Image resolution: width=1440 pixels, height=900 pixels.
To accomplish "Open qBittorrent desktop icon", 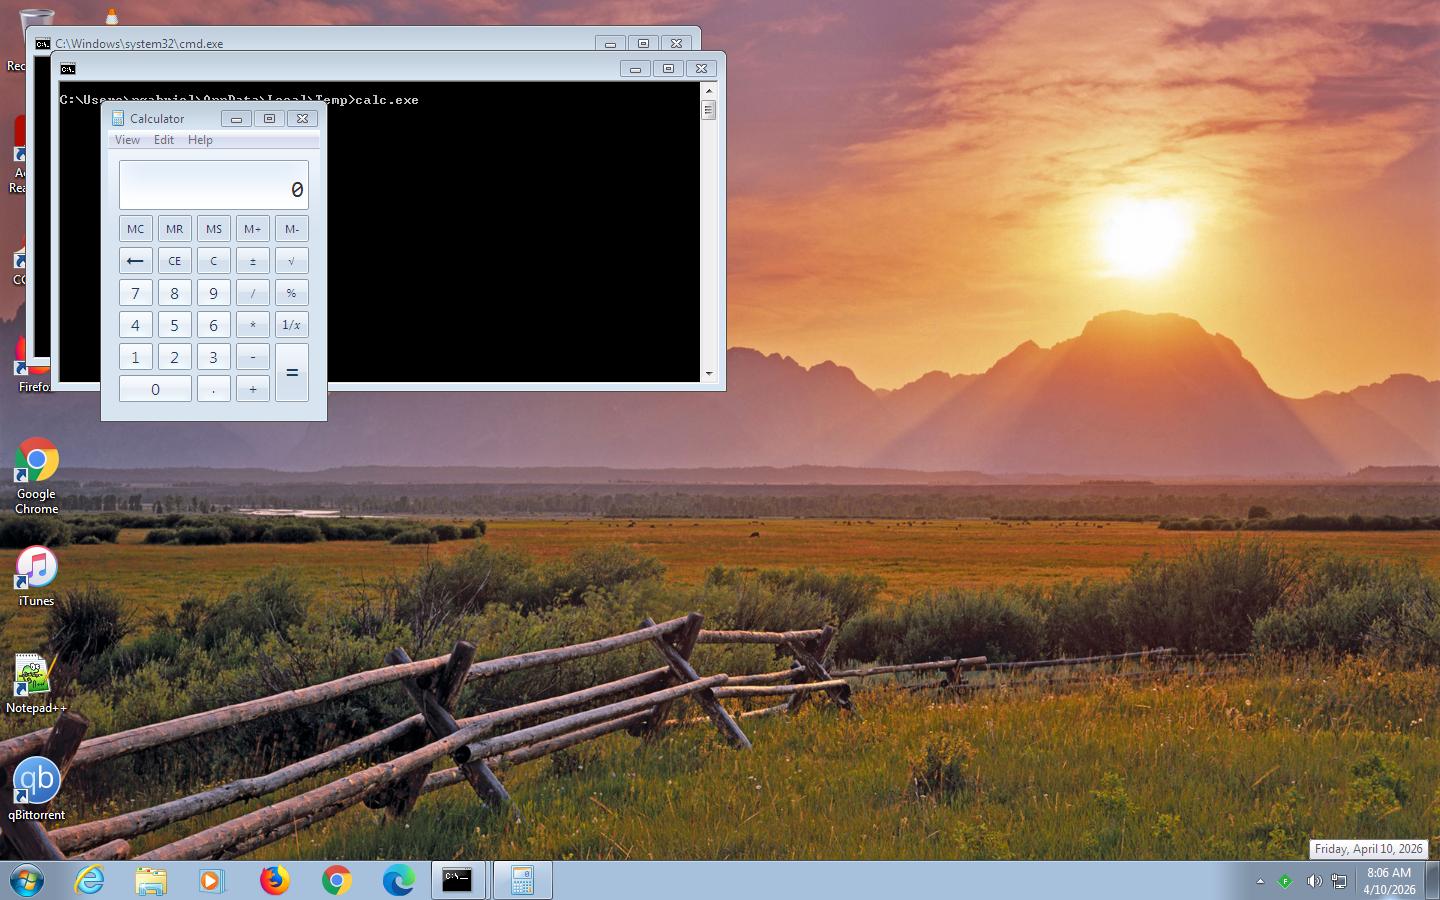I will pos(36,782).
